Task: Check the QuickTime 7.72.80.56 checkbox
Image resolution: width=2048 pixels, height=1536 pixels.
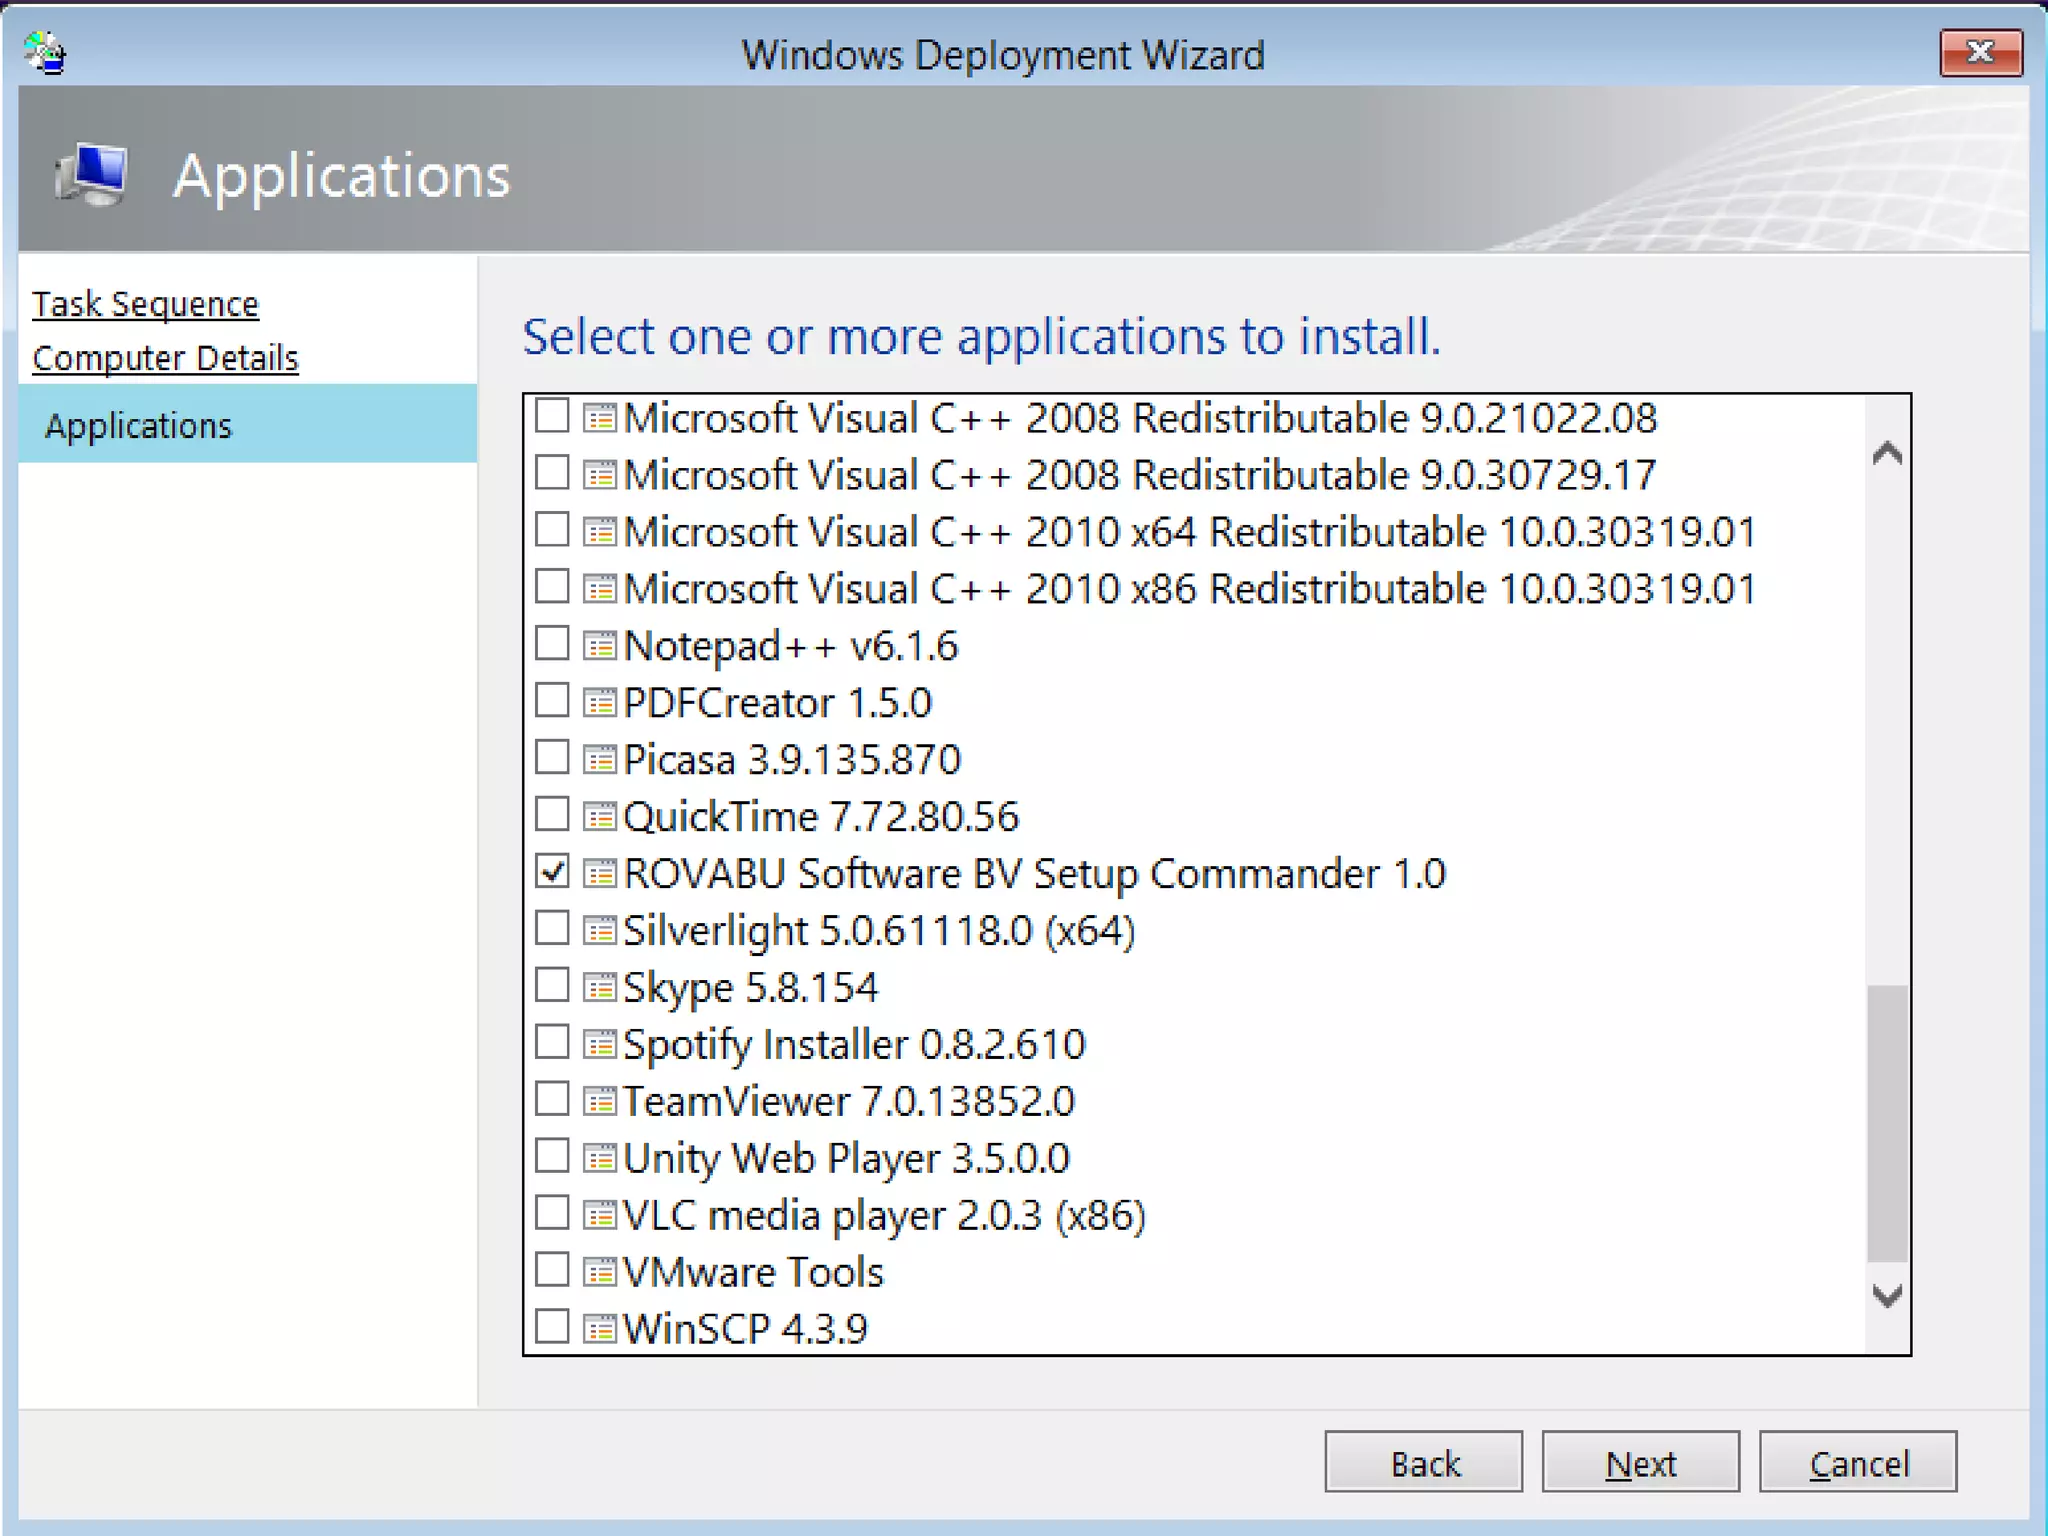Action: click(552, 815)
